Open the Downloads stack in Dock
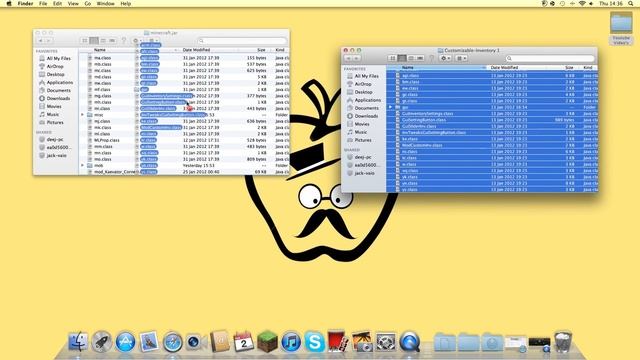The image size is (640, 360). pyautogui.click(x=492, y=342)
